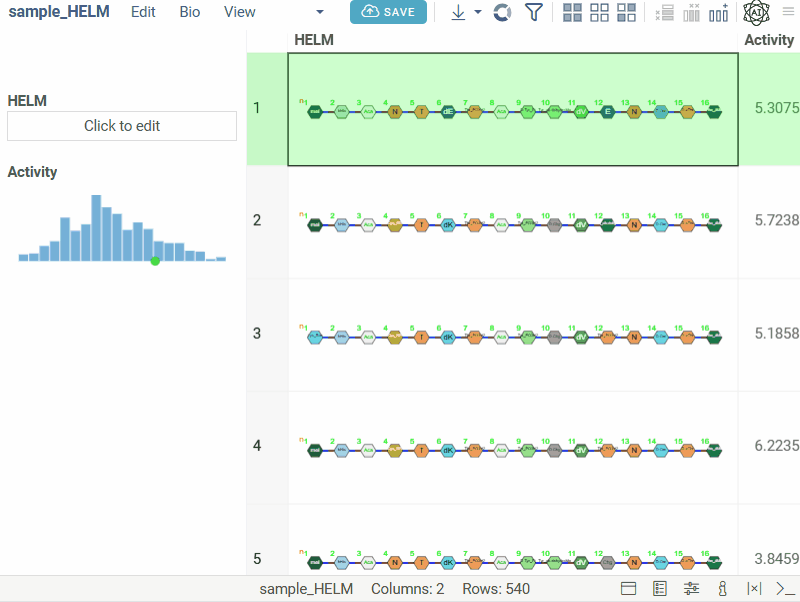Image resolution: width=800 pixels, height=602 pixels.
Task: Toggle the variables |x| panel
Action: tap(754, 589)
